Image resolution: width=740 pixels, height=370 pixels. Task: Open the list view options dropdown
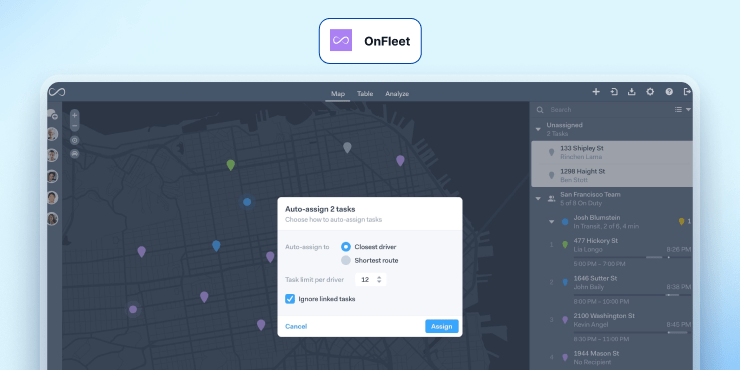pyautogui.click(x=683, y=109)
